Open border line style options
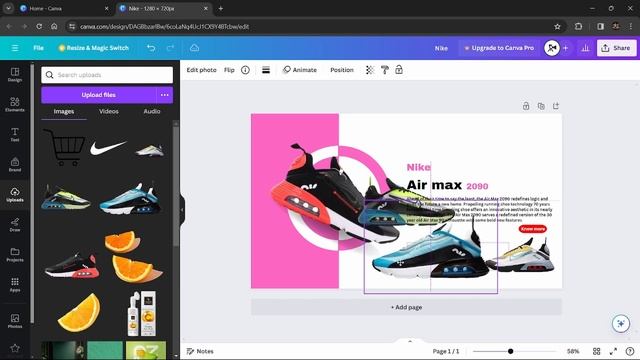This screenshot has height=360, width=640. click(x=266, y=70)
